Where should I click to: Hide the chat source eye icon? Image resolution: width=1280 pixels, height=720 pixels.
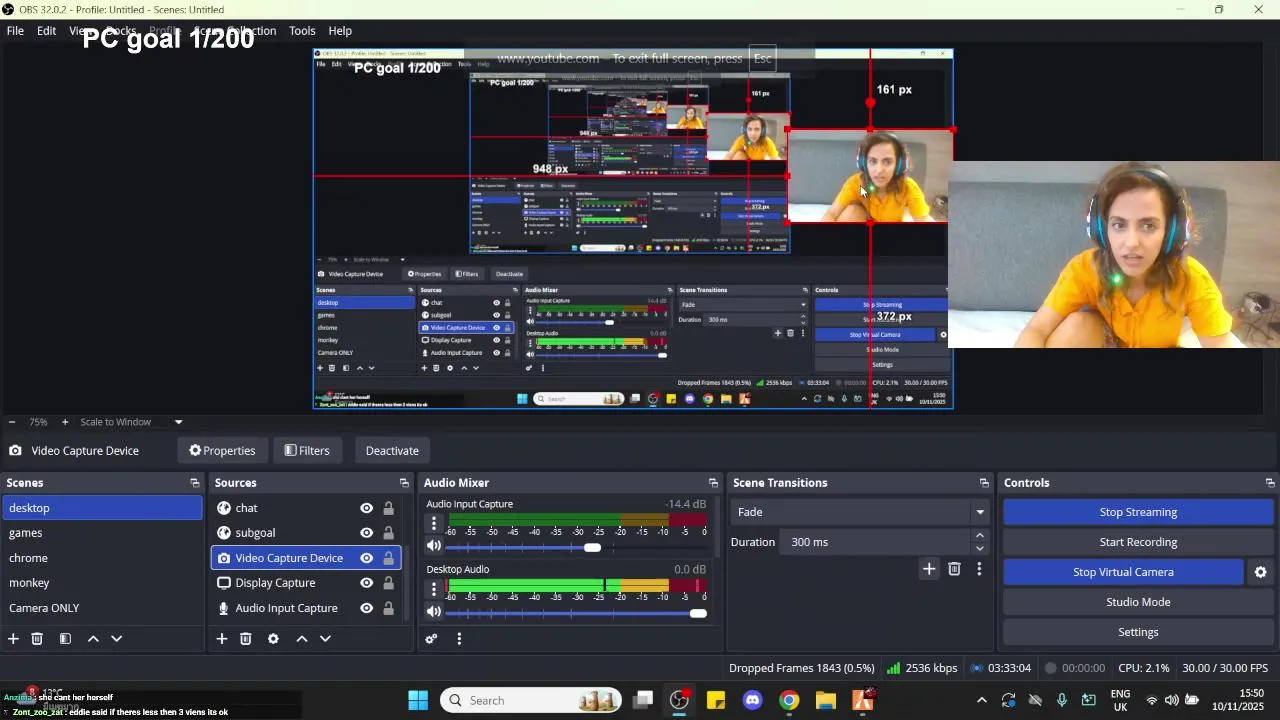tap(367, 508)
